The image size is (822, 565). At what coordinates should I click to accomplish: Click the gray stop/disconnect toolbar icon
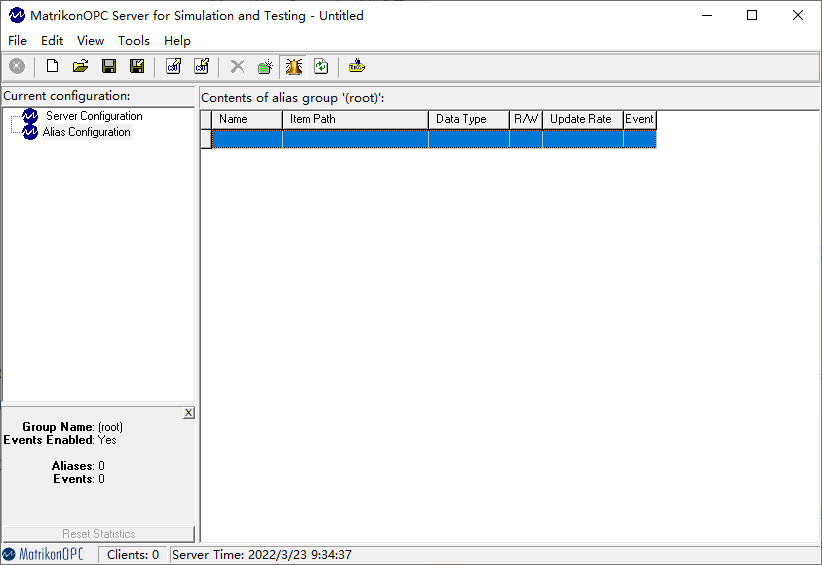[x=17, y=67]
